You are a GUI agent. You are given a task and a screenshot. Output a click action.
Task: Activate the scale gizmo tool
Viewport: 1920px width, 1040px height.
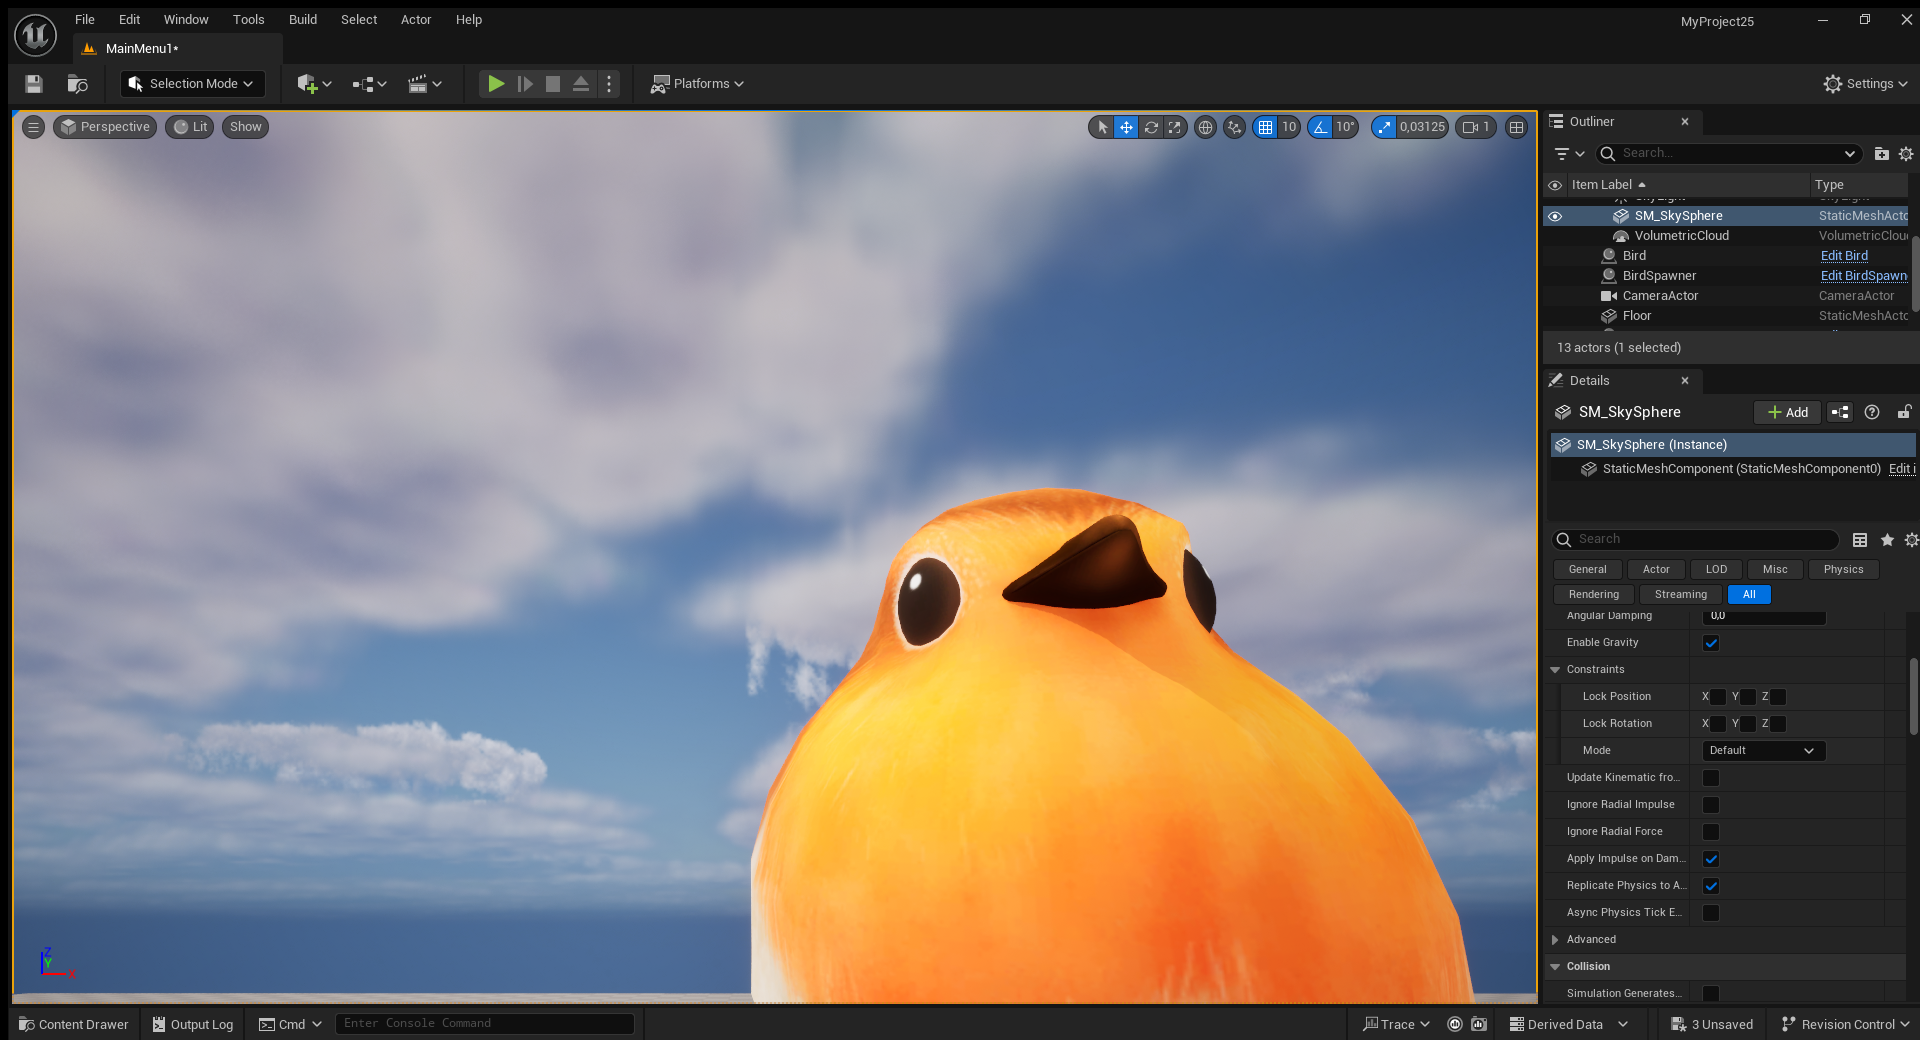pos(1175,127)
